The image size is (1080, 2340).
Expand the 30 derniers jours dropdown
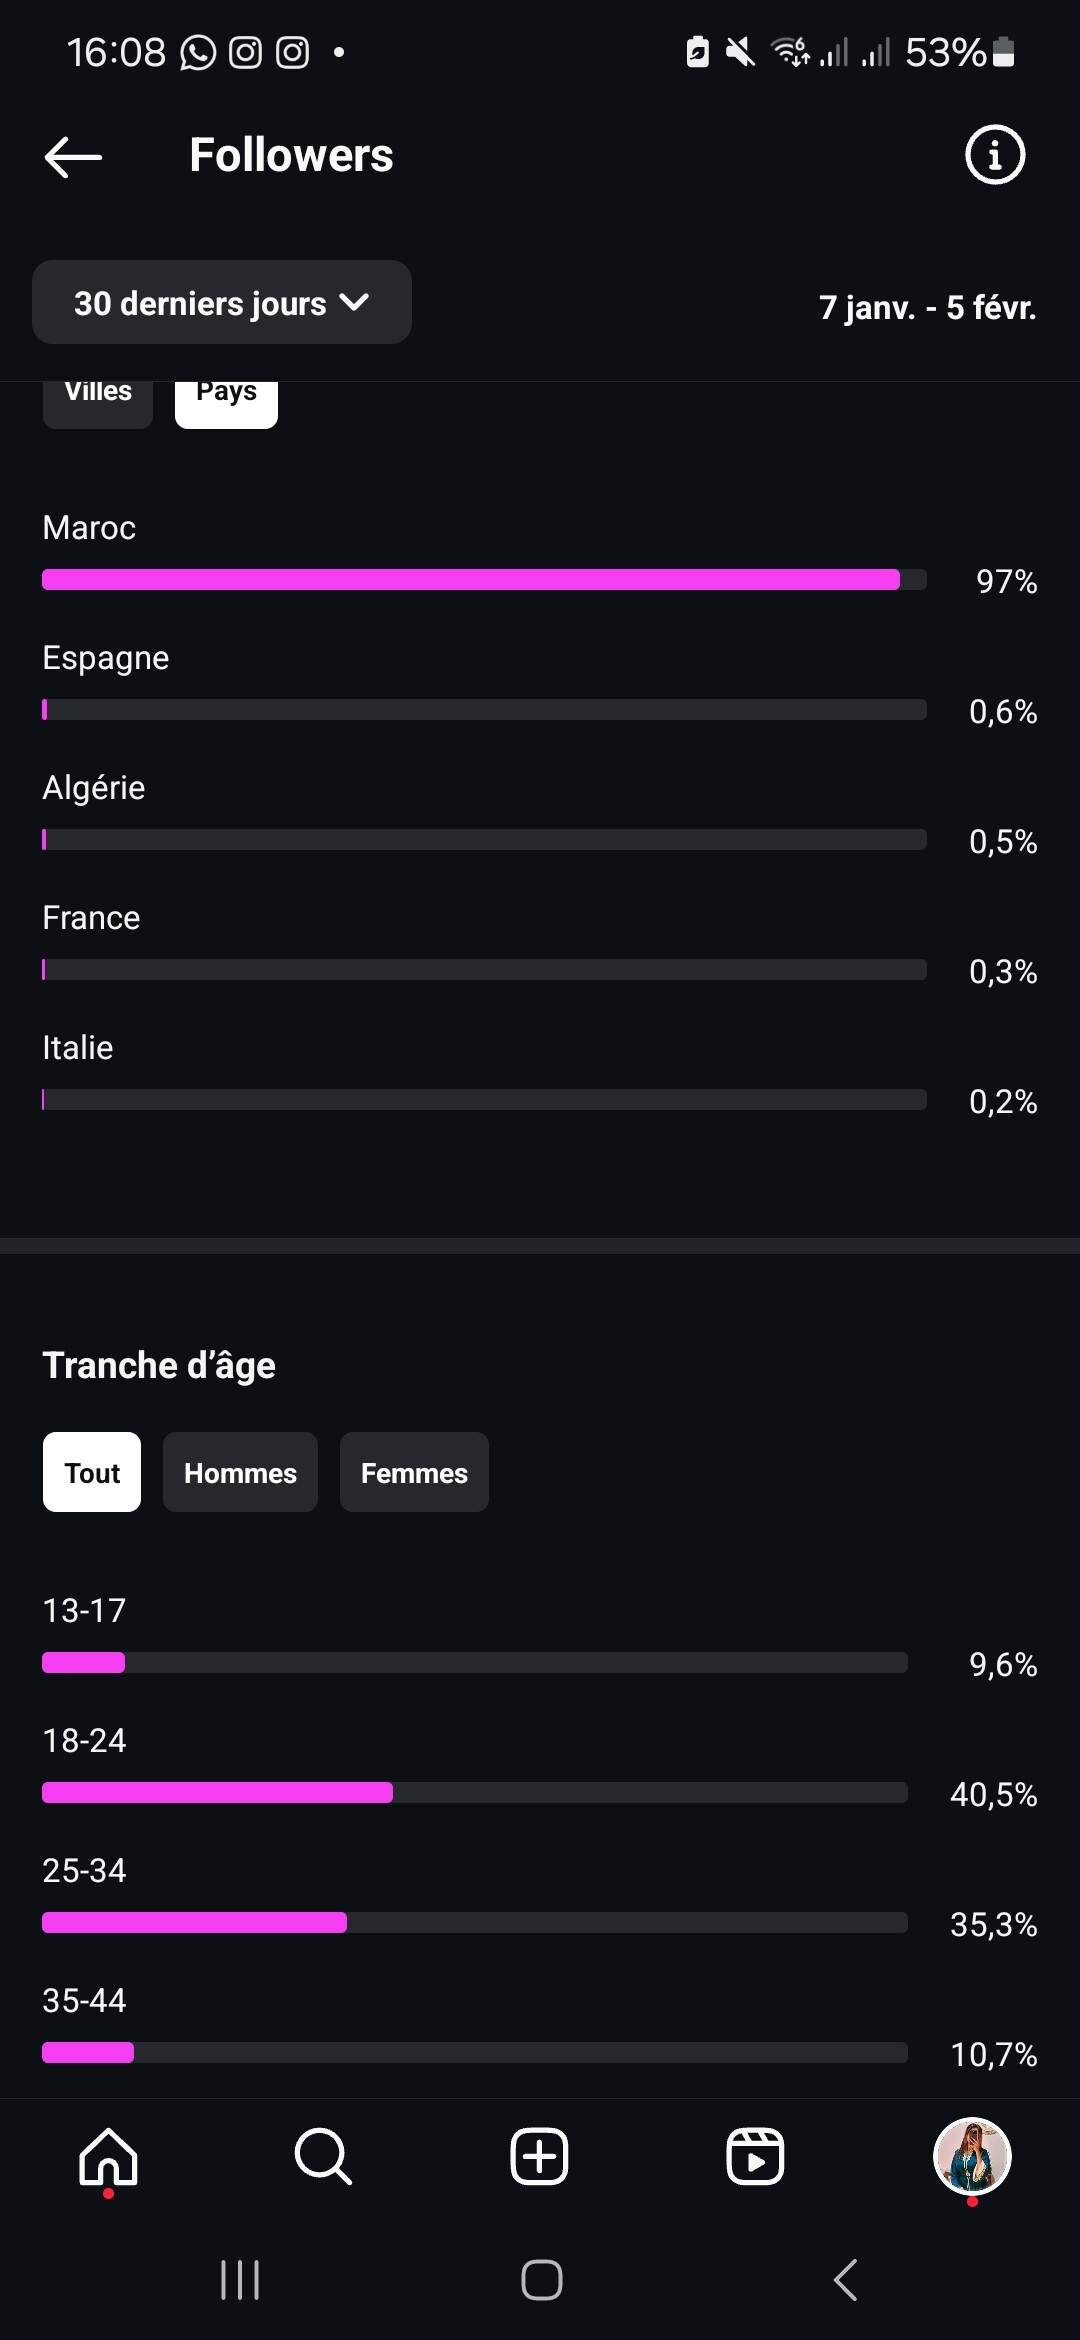tap(222, 302)
